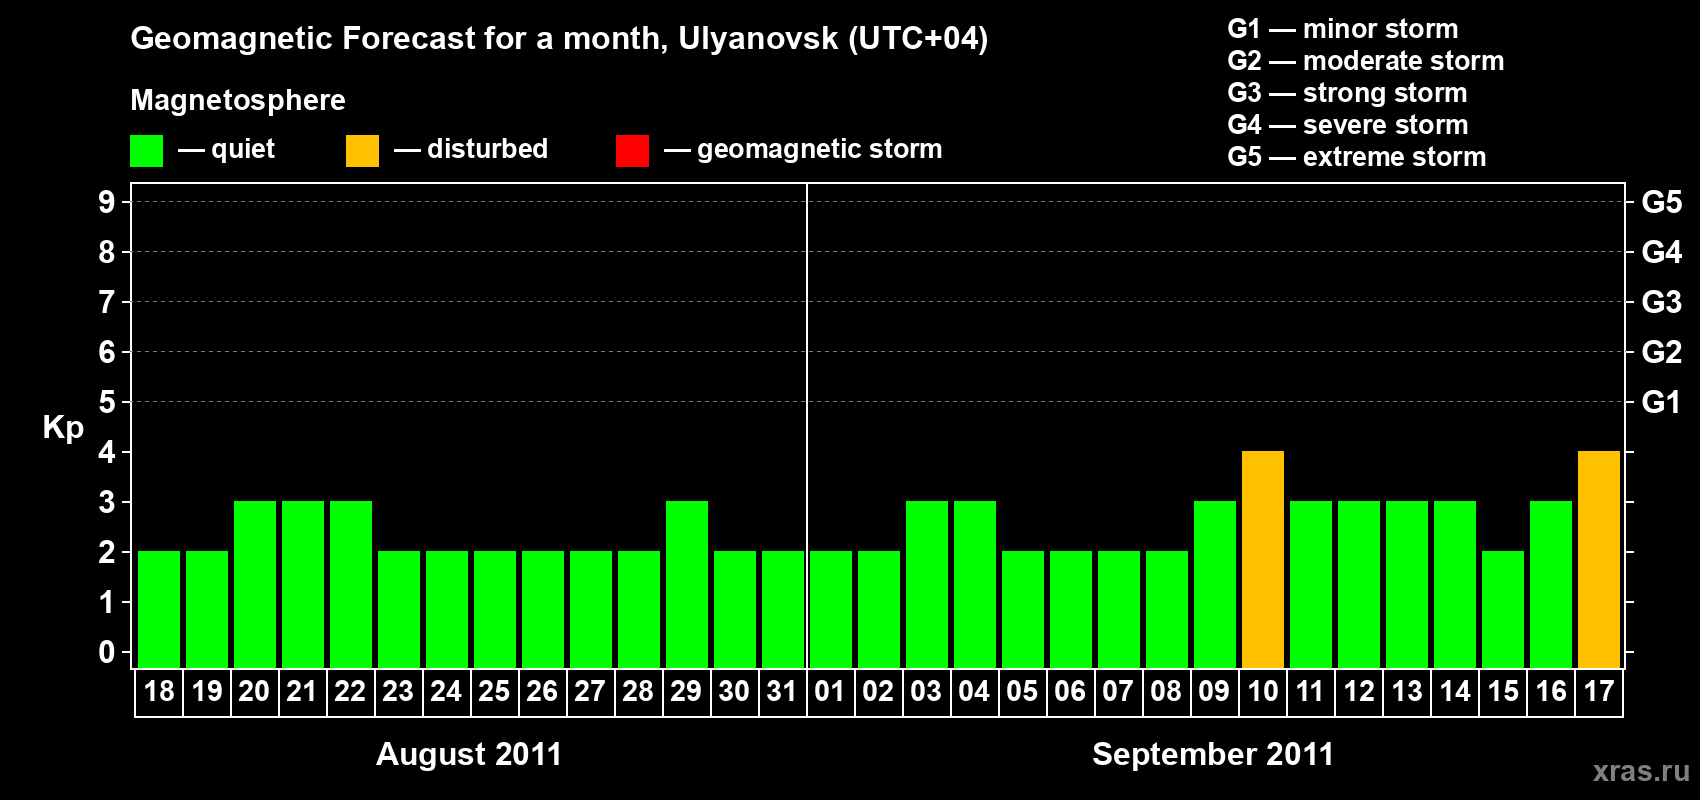
Task: Select the green bar for August 29
Action: coord(687,584)
